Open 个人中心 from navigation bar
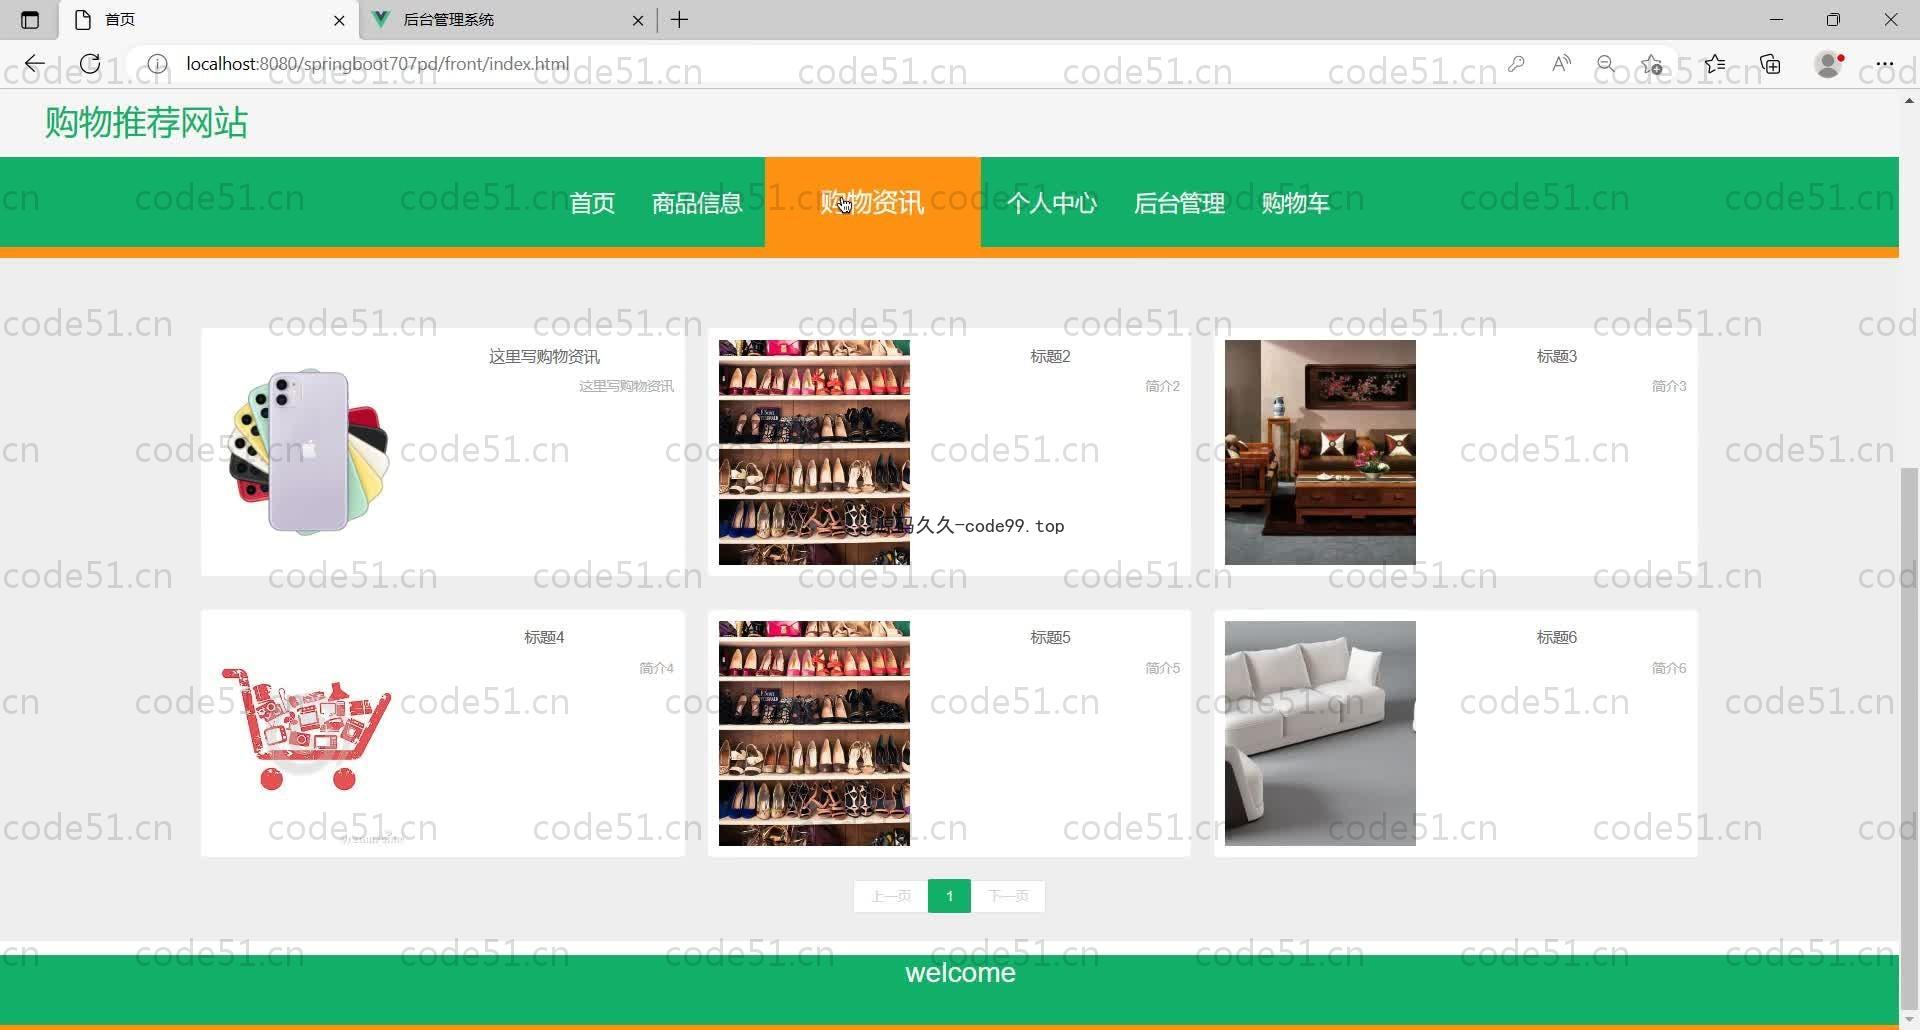This screenshot has height=1030, width=1920. click(x=1051, y=203)
